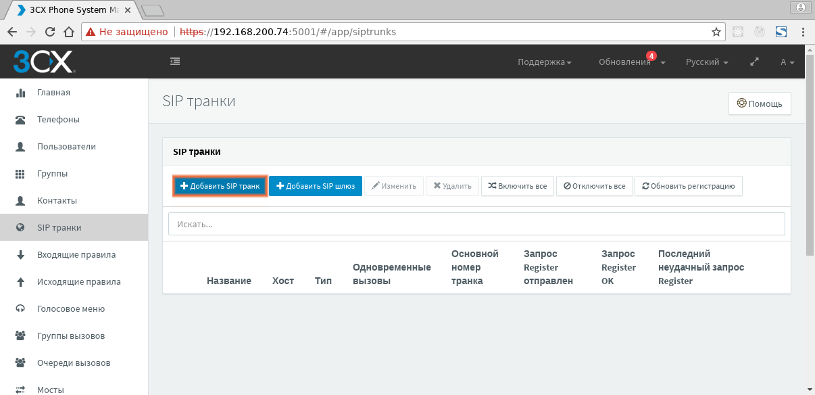Click Основной номер транка column header
The image size is (815, 395).
coord(475,267)
